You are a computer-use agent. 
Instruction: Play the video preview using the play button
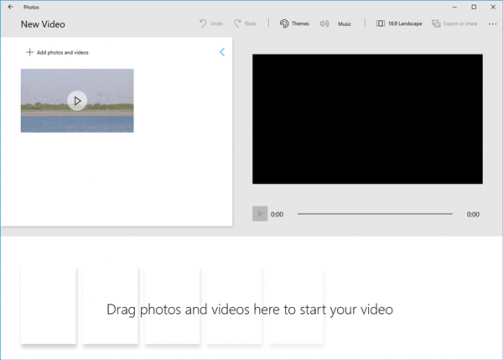(260, 214)
